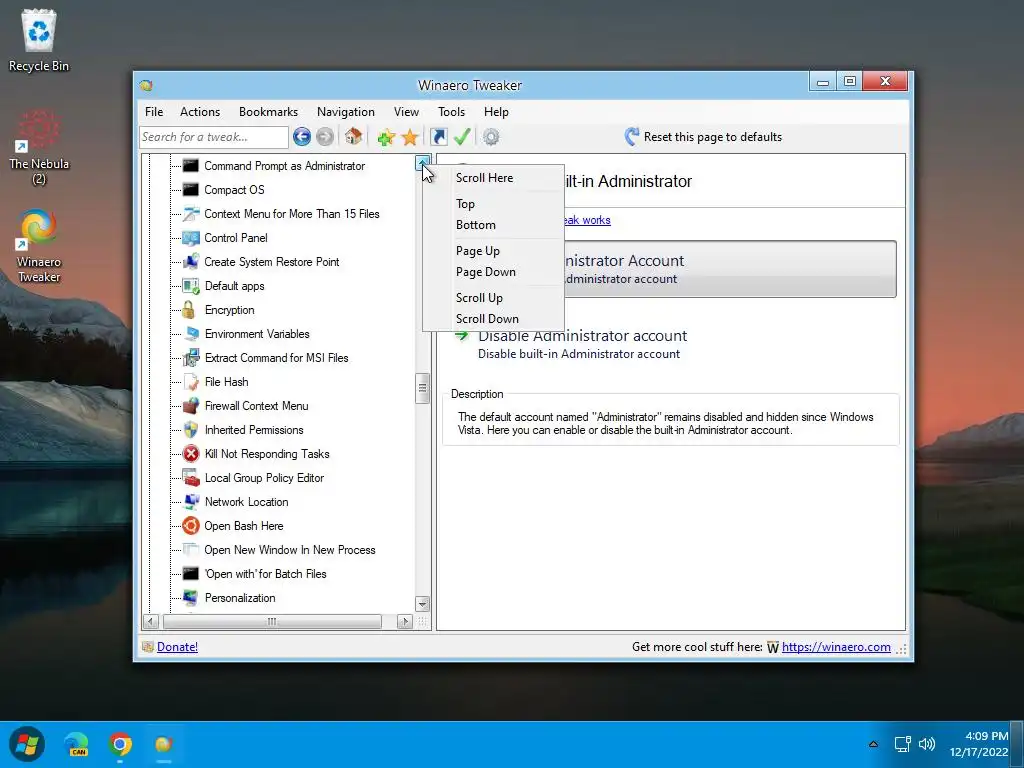Image resolution: width=1024 pixels, height=768 pixels.
Task: Choose Page Up in context menu
Action: click(x=494, y=251)
